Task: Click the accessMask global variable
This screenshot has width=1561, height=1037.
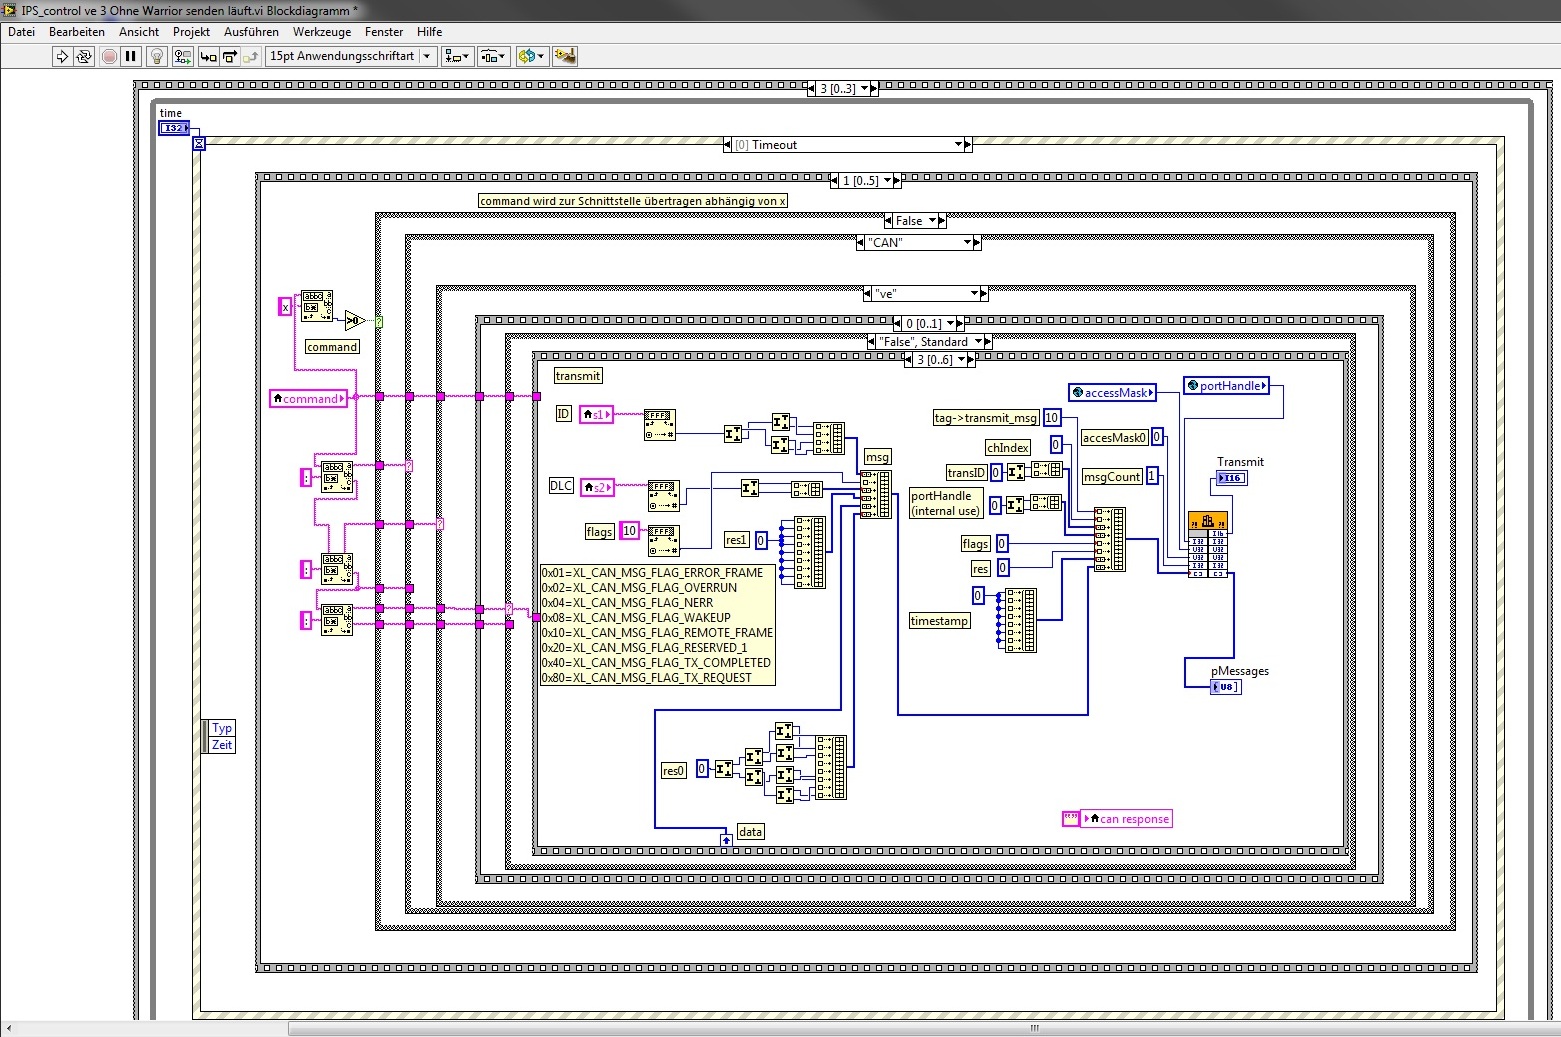Action: (x=1112, y=393)
